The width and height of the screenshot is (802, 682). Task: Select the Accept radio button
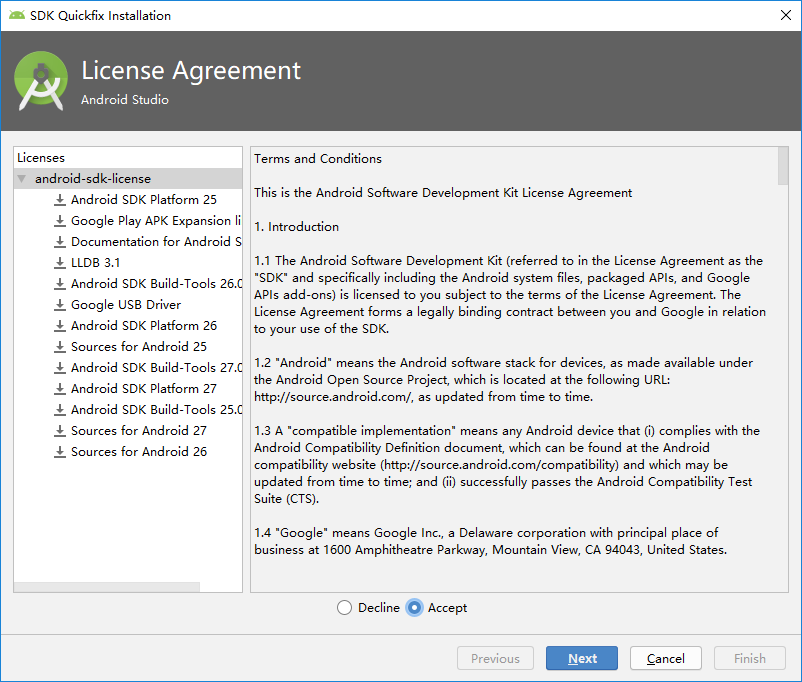pyautogui.click(x=414, y=607)
